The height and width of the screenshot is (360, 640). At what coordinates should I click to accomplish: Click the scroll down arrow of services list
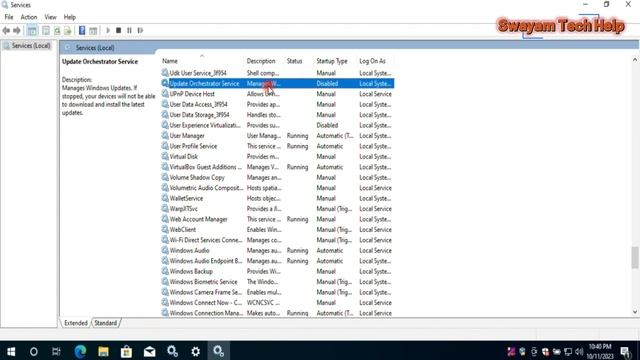635,312
